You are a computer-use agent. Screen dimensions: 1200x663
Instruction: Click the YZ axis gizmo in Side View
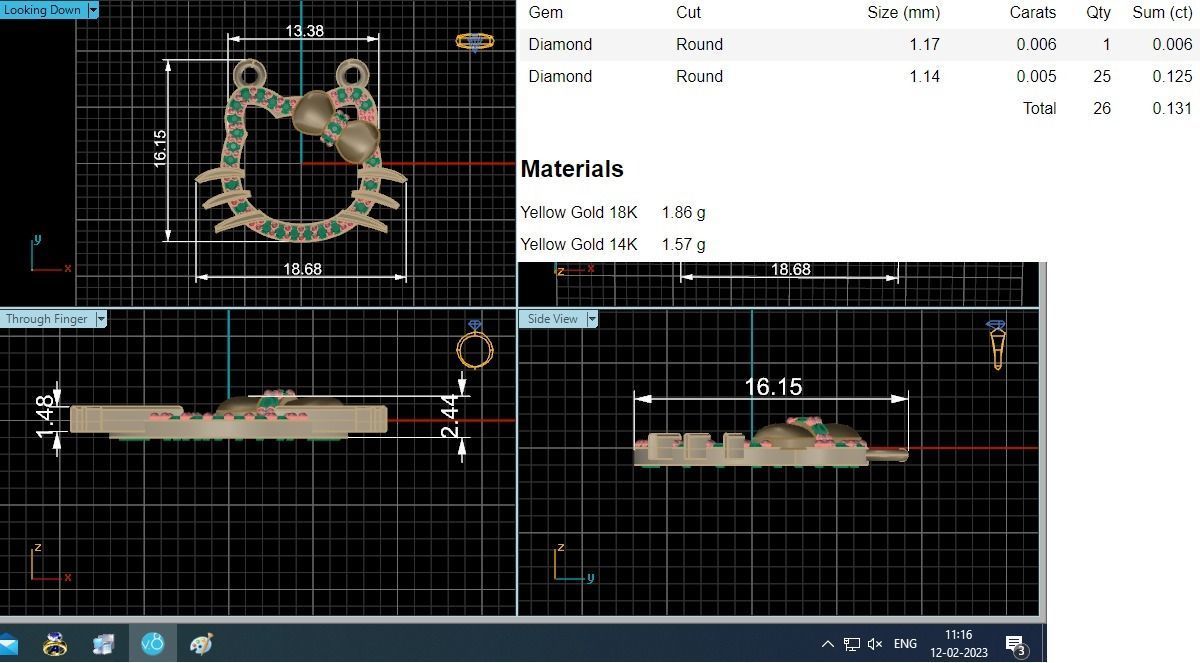574,563
